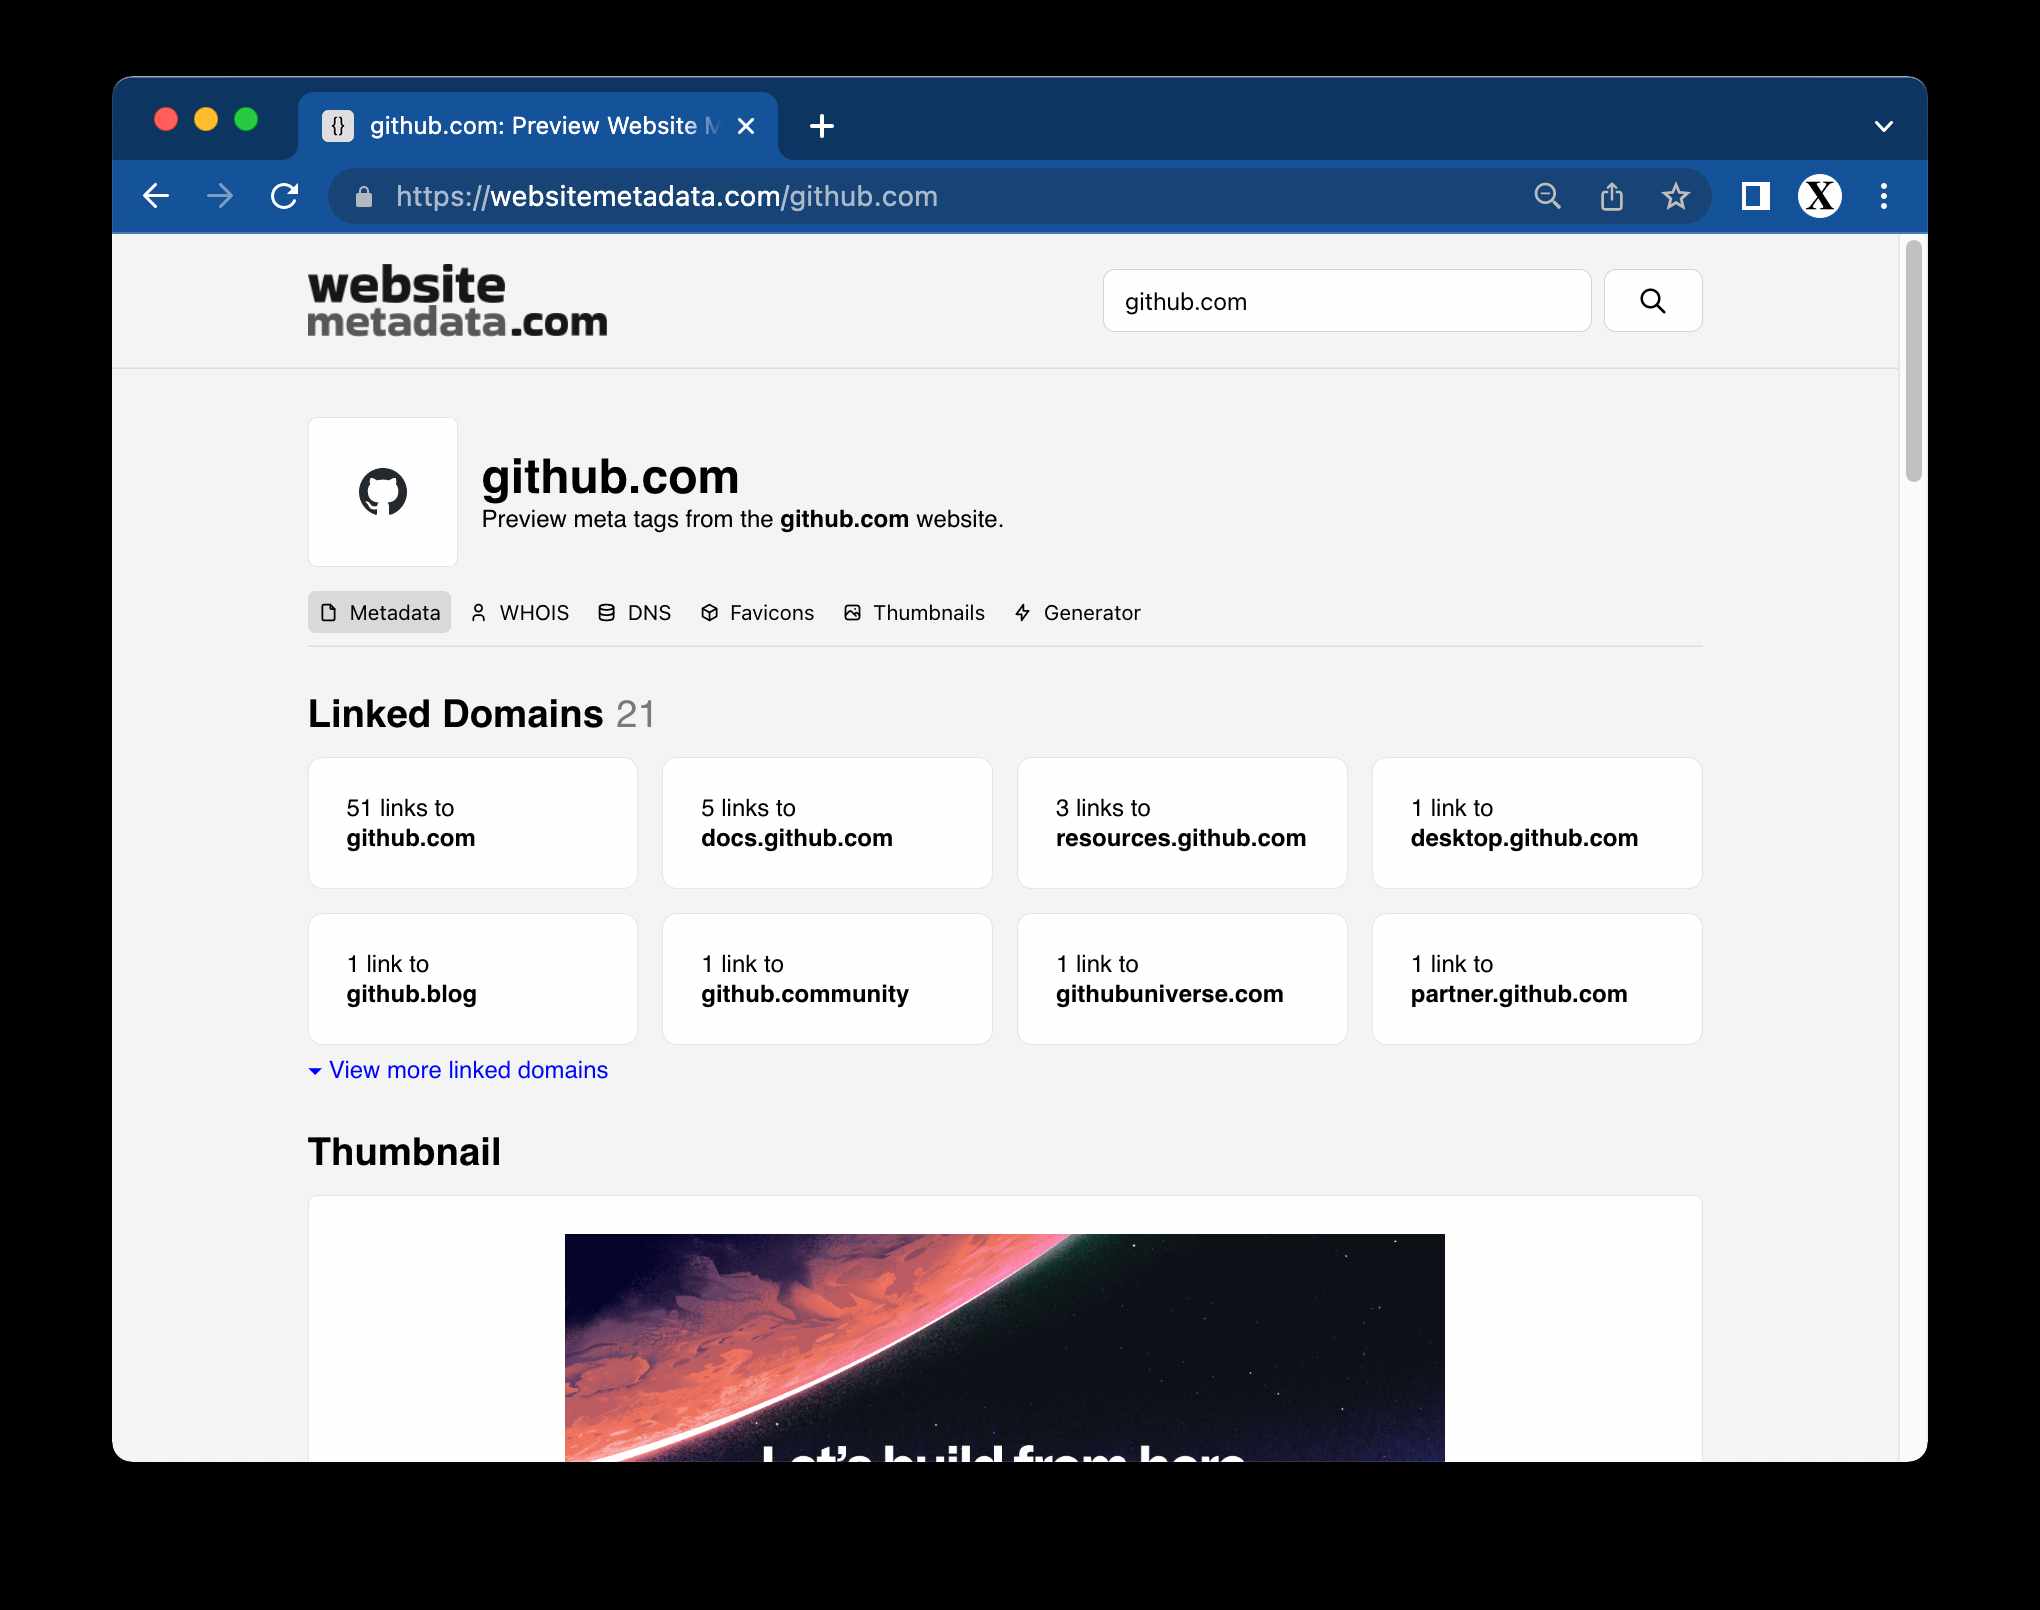Click the browser back arrow
This screenshot has width=2040, height=1610.
pyautogui.click(x=157, y=196)
